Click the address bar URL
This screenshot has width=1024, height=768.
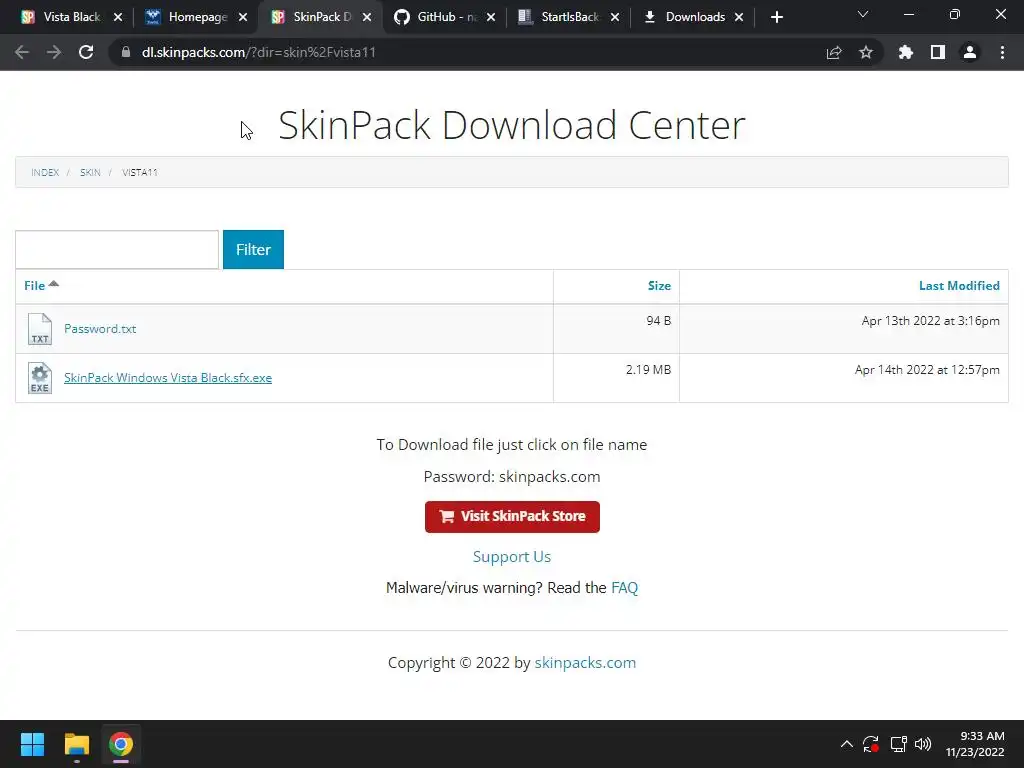pos(259,52)
